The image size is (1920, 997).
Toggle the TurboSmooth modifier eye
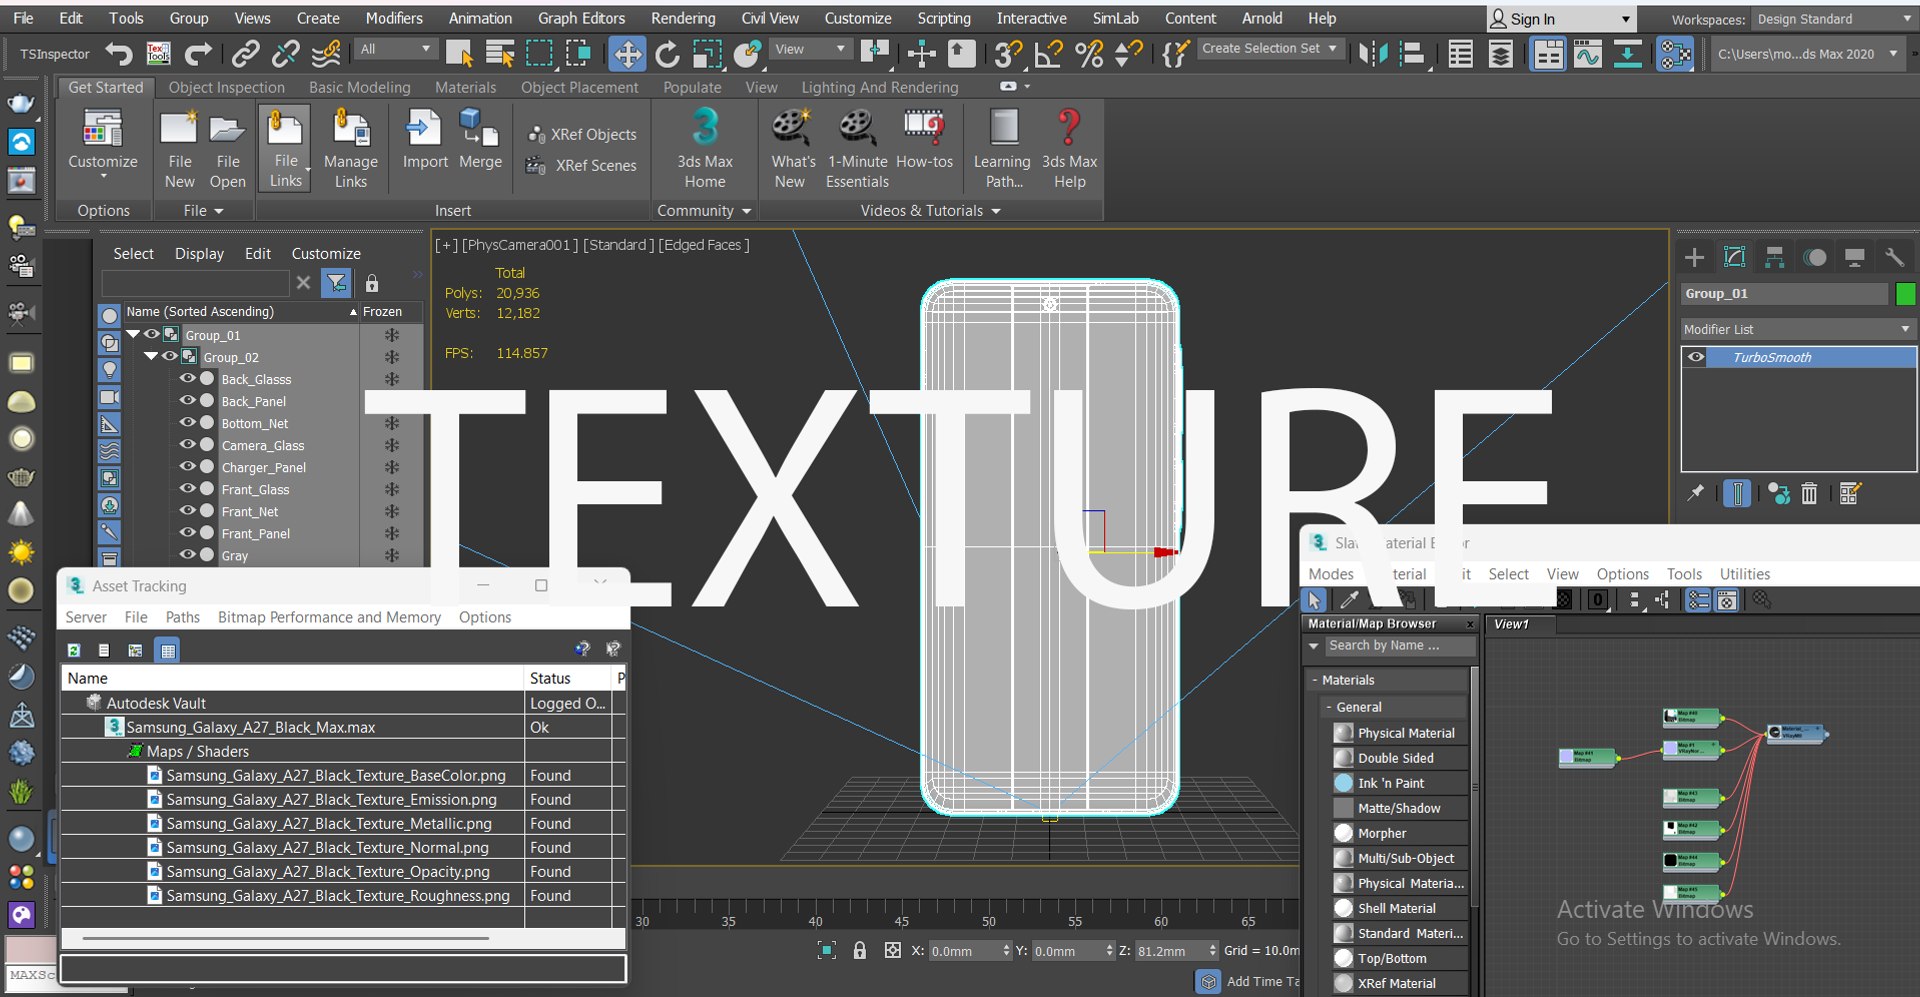point(1696,357)
